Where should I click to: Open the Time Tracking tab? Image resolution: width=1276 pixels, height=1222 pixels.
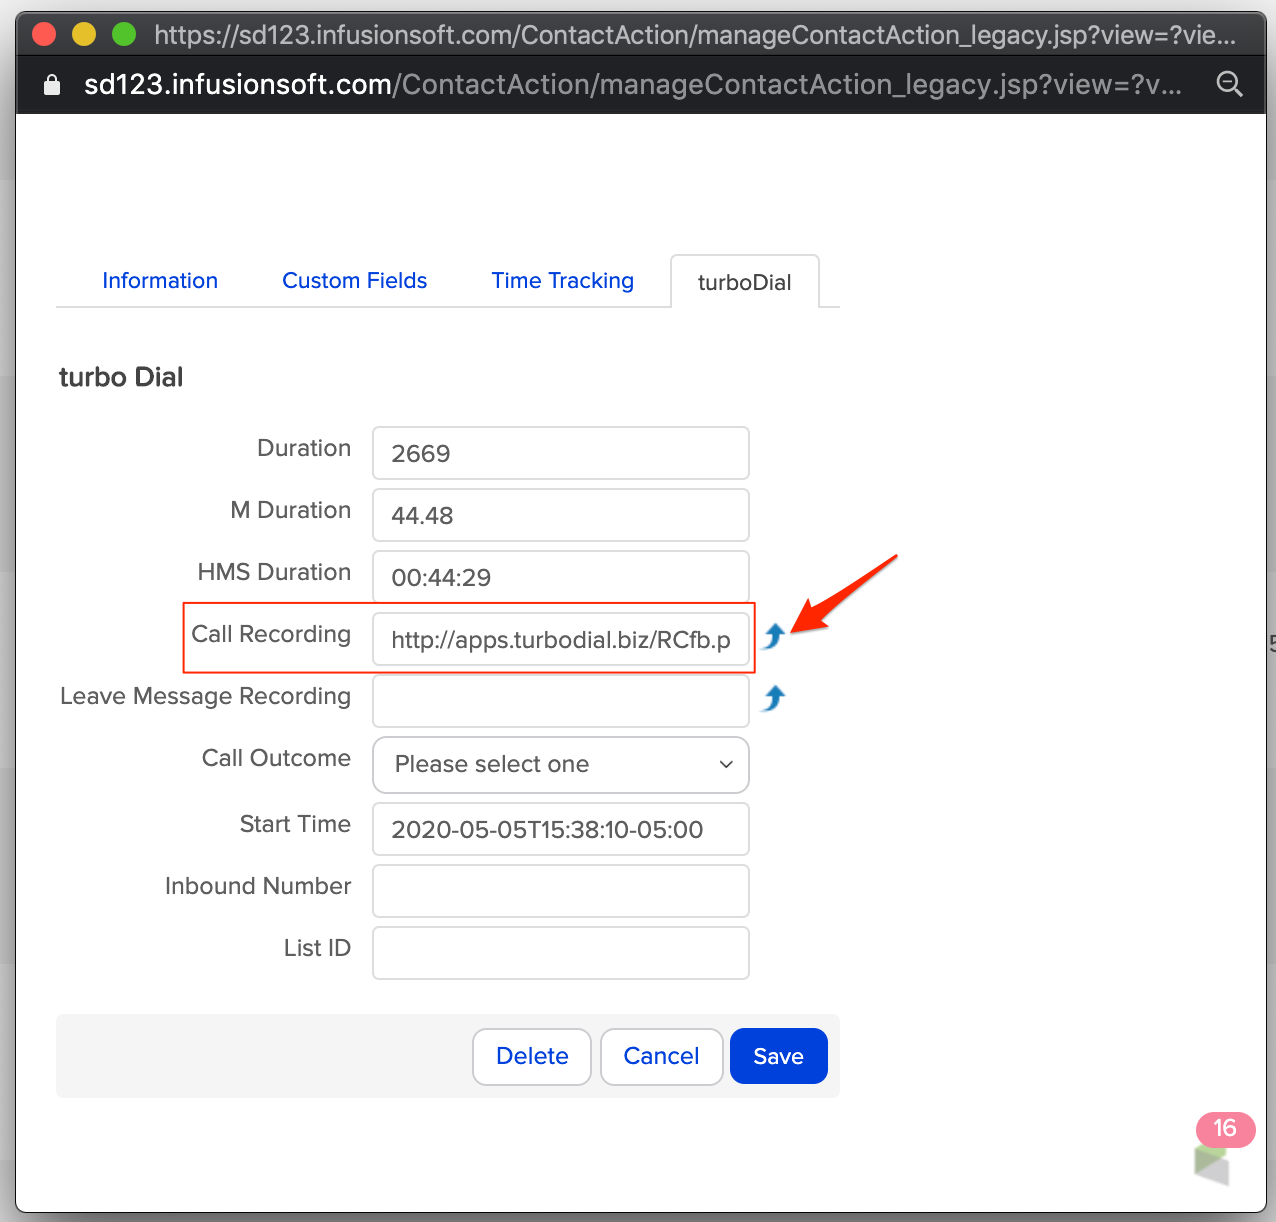click(x=563, y=281)
